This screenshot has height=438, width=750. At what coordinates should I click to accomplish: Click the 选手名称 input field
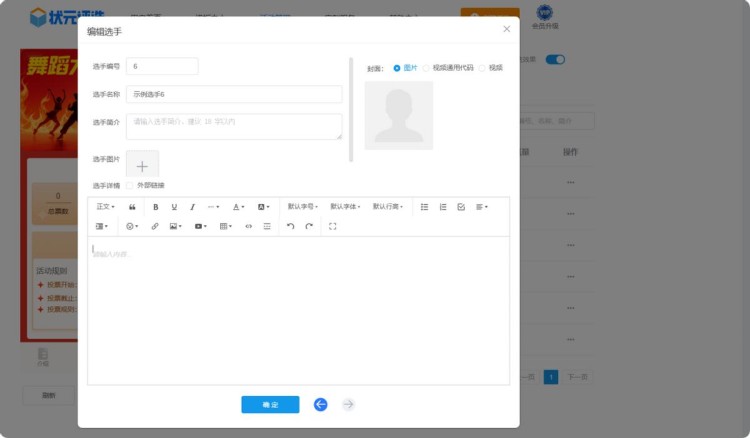[233, 94]
